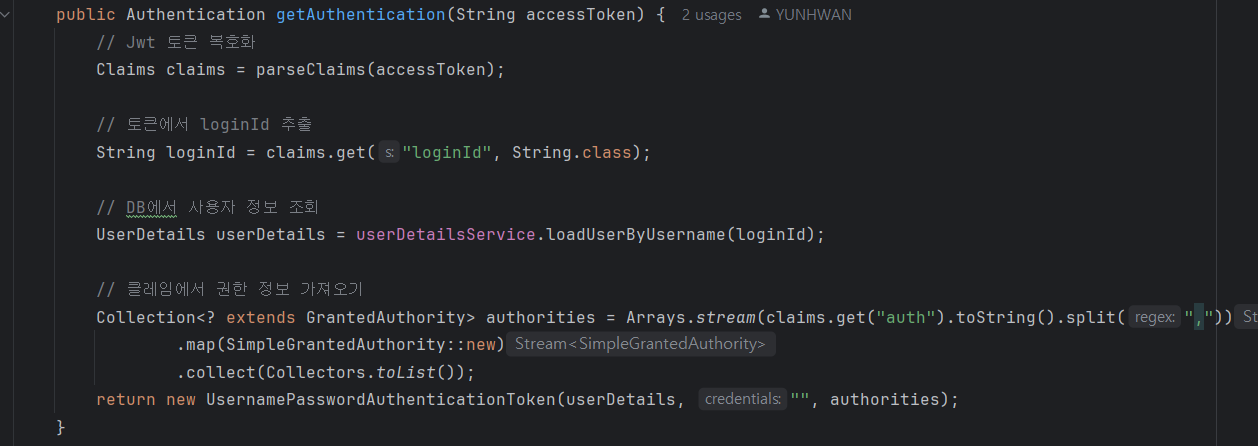Click the userDetailsService field reference
Viewport: 1258px width, 446px height.
(445, 235)
